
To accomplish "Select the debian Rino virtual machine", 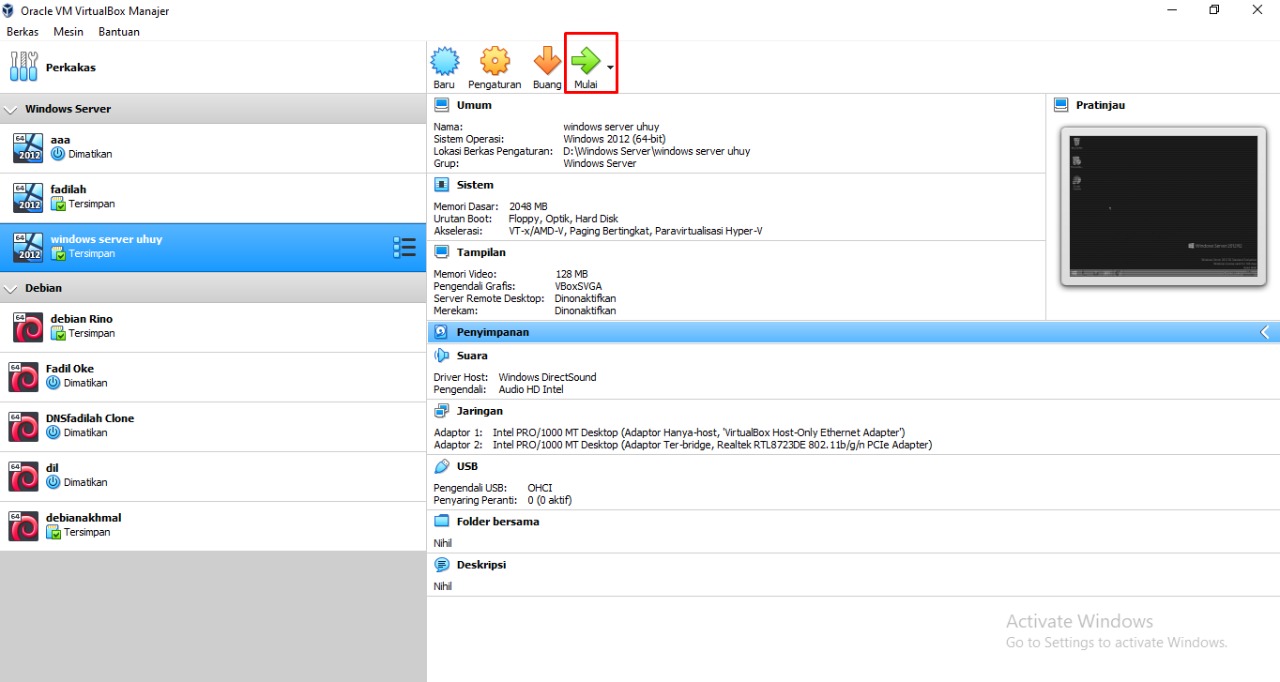I will click(213, 327).
